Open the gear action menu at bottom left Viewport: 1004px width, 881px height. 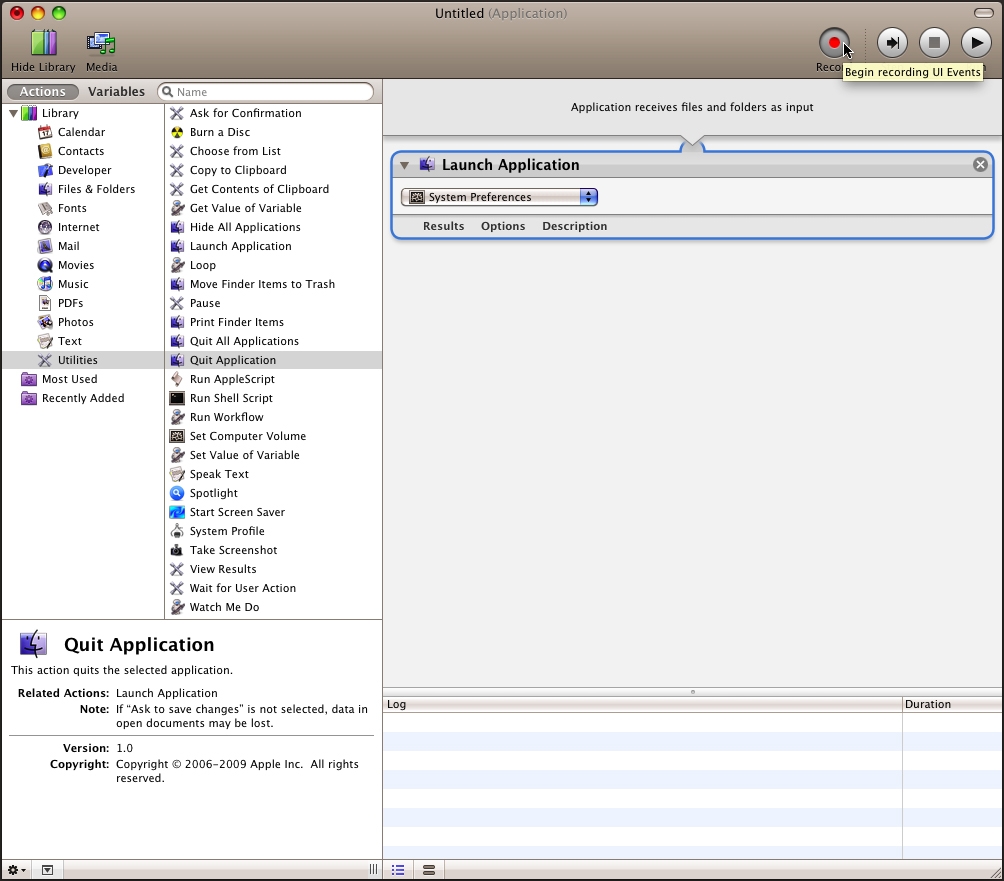click(x=17, y=871)
